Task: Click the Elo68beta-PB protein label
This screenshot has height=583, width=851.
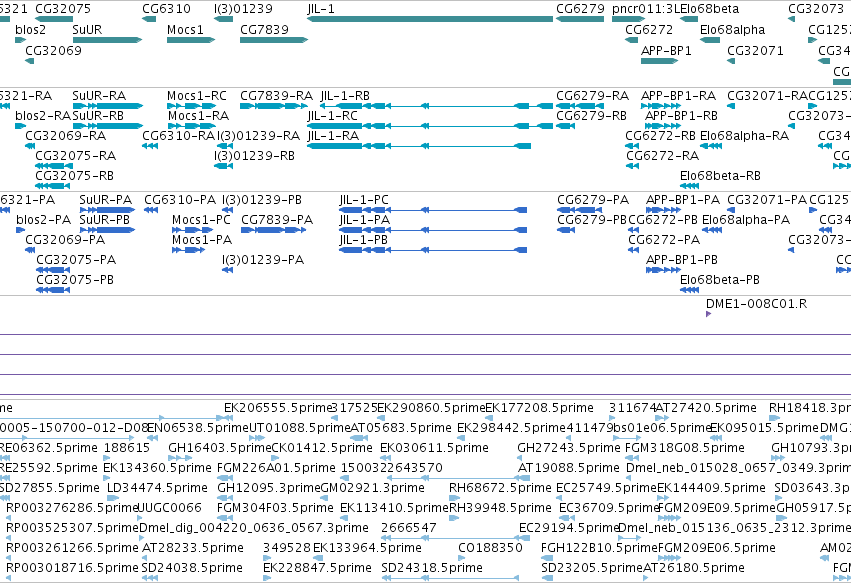Action: pyautogui.click(x=720, y=280)
